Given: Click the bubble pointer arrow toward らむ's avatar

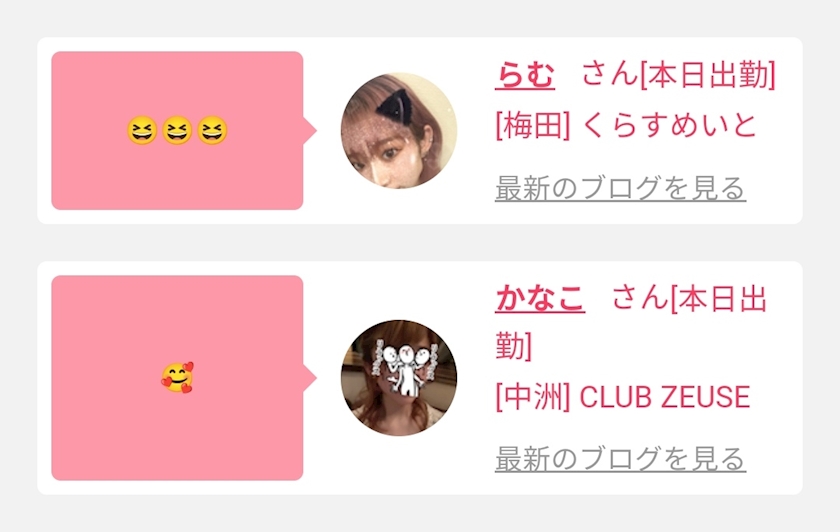Looking at the screenshot, I should point(310,131).
